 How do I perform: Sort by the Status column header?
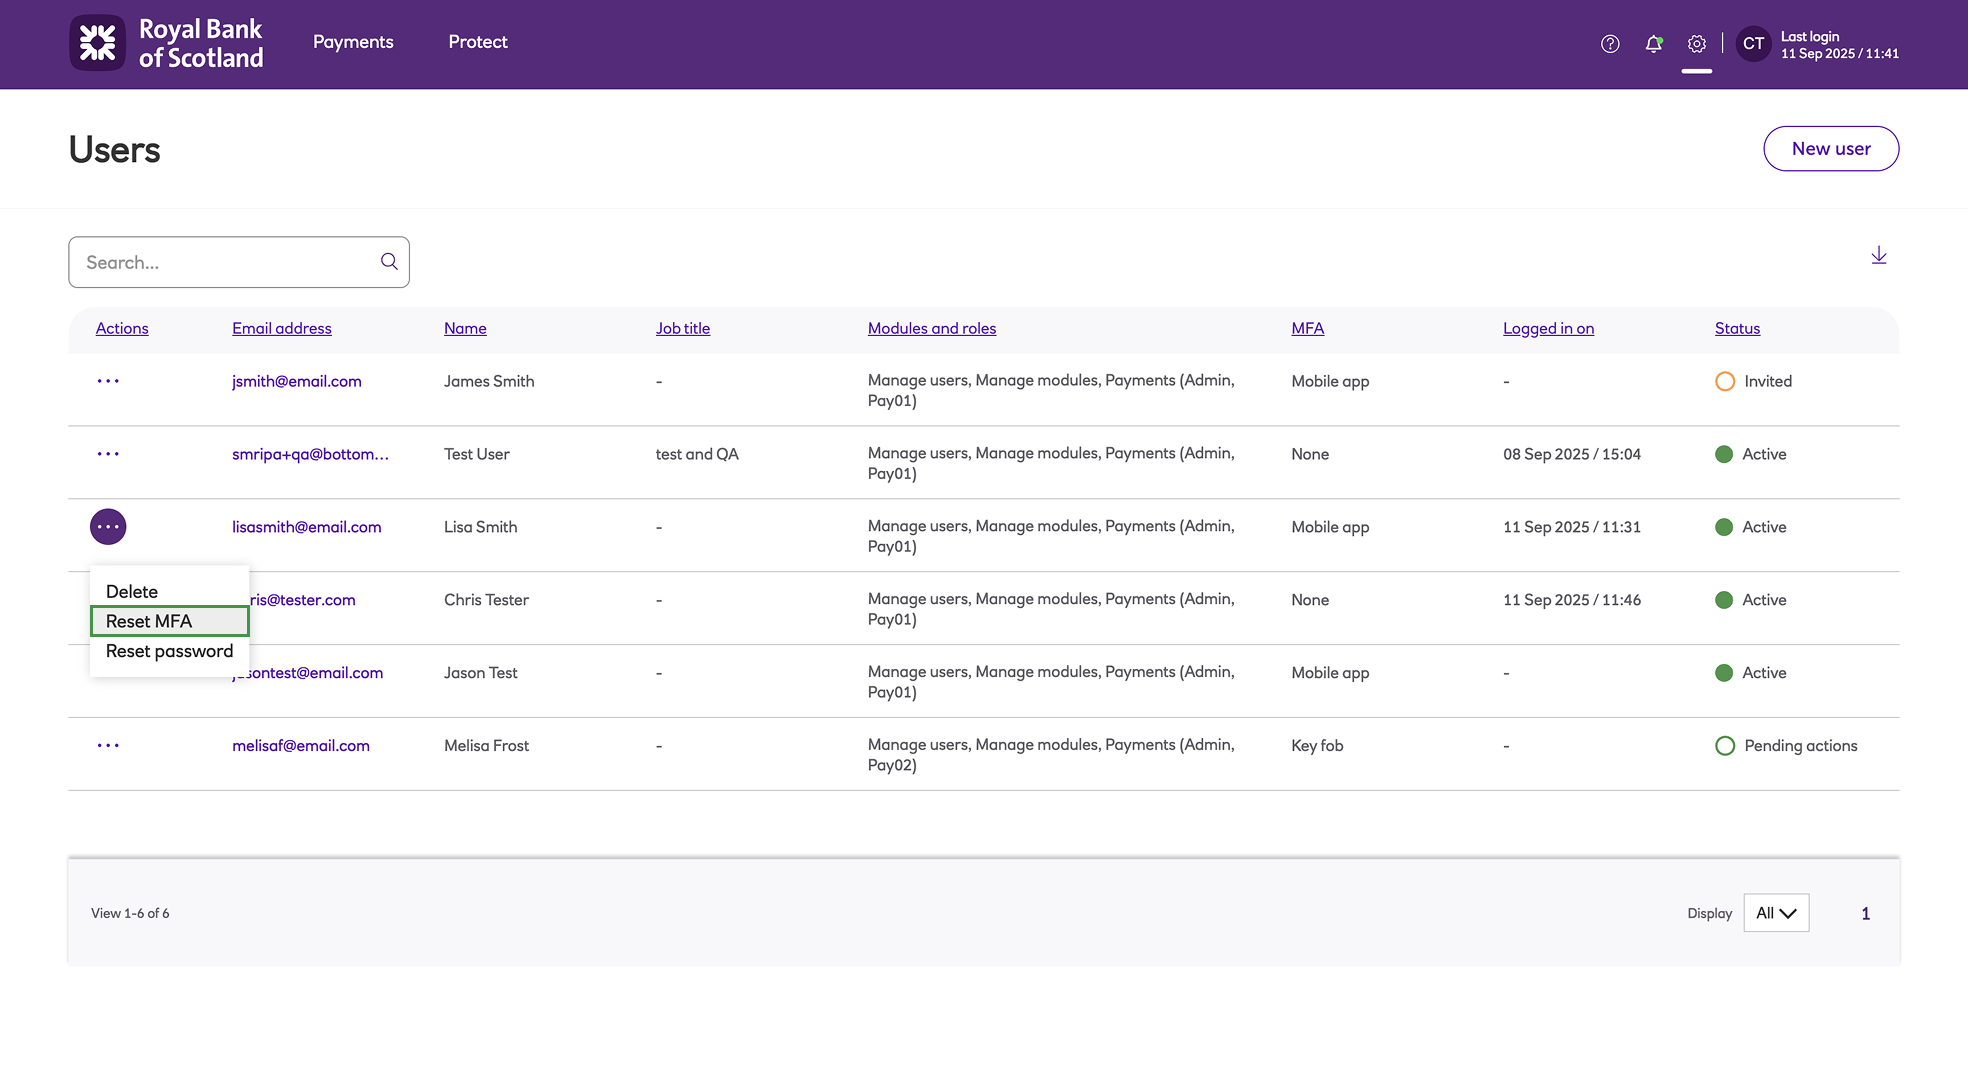point(1737,328)
